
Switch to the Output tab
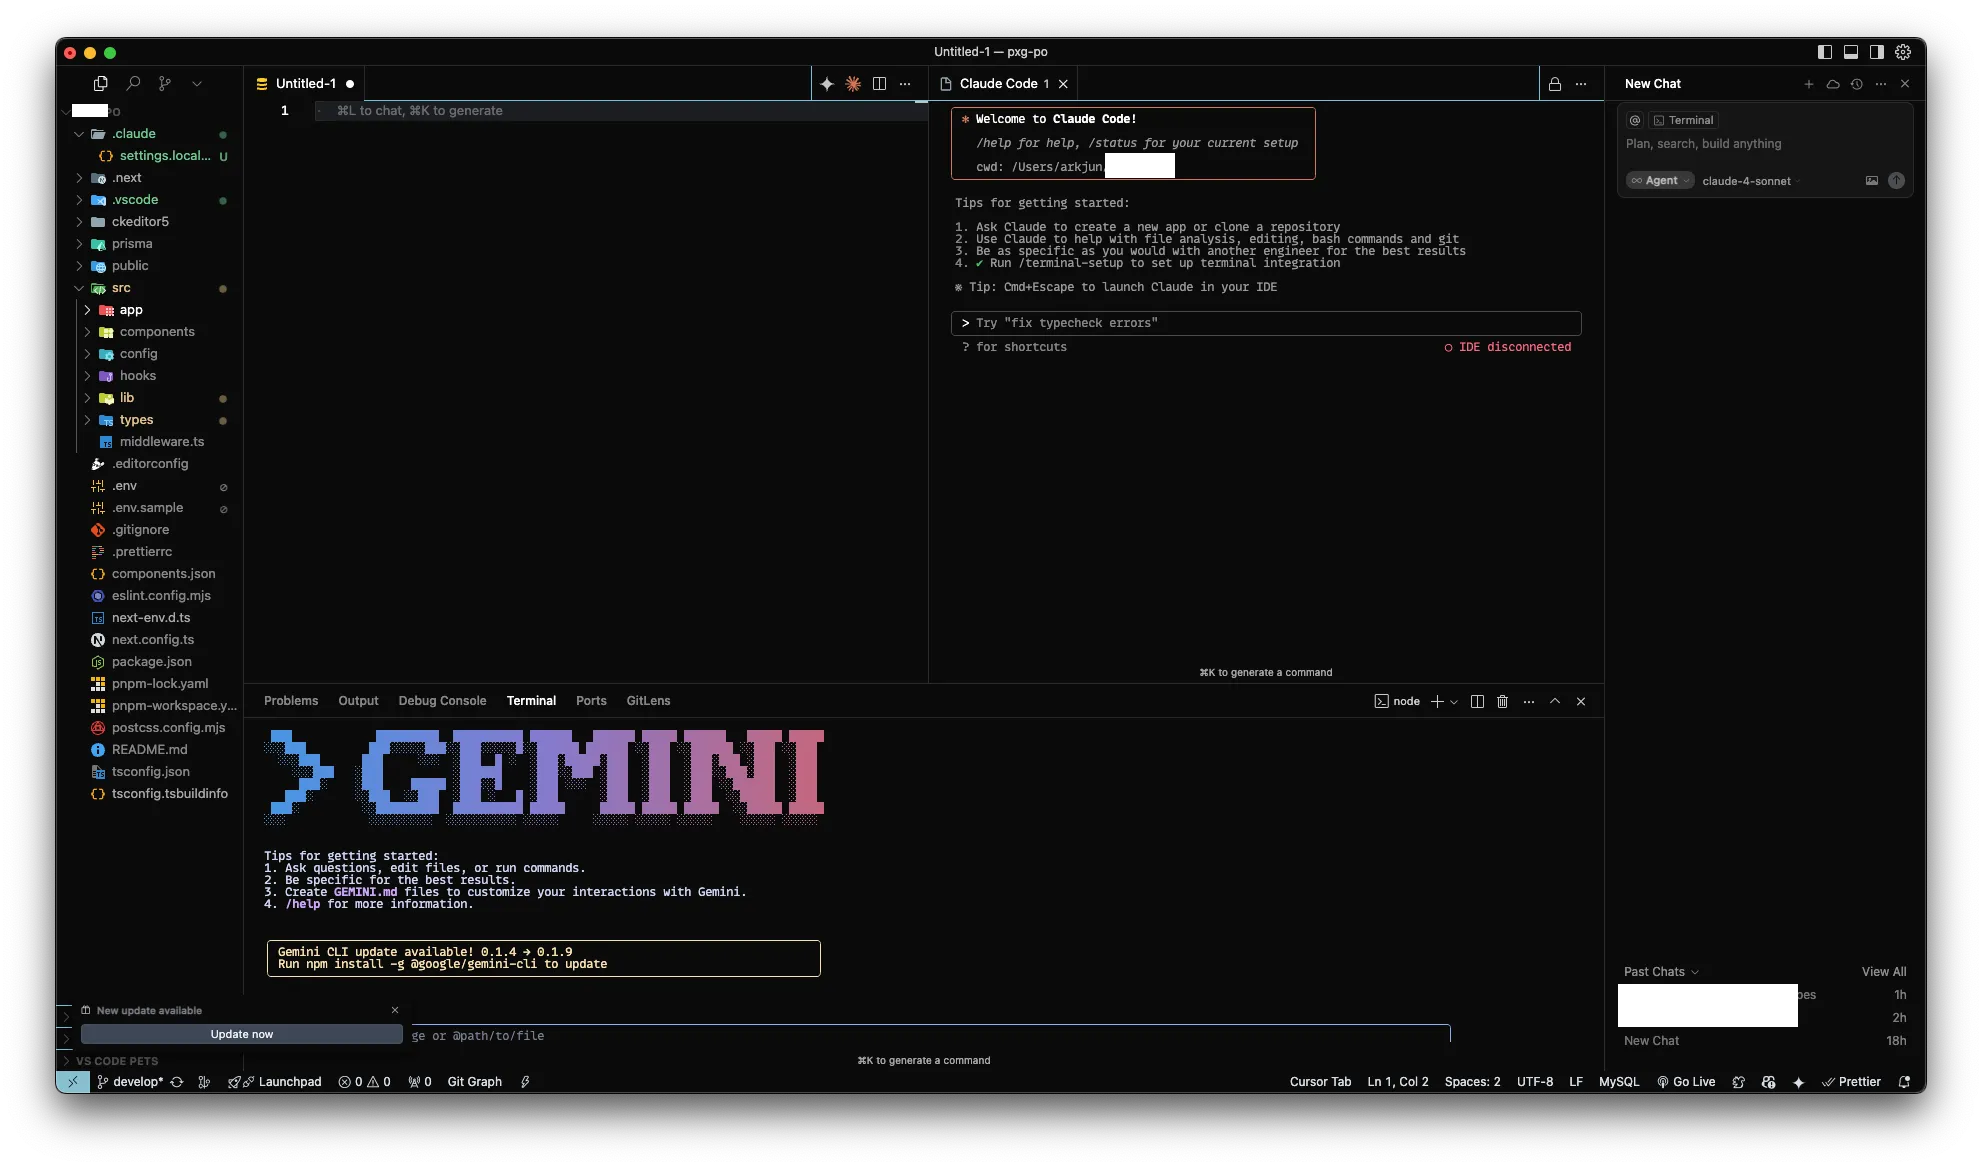[358, 701]
